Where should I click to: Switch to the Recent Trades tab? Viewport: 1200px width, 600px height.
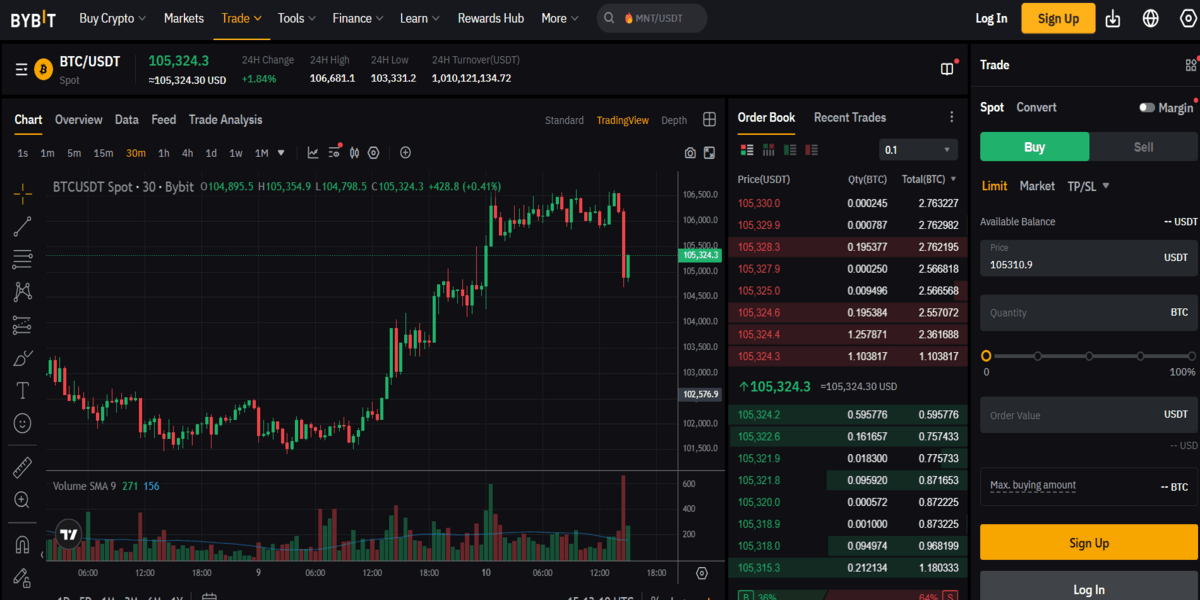(849, 117)
